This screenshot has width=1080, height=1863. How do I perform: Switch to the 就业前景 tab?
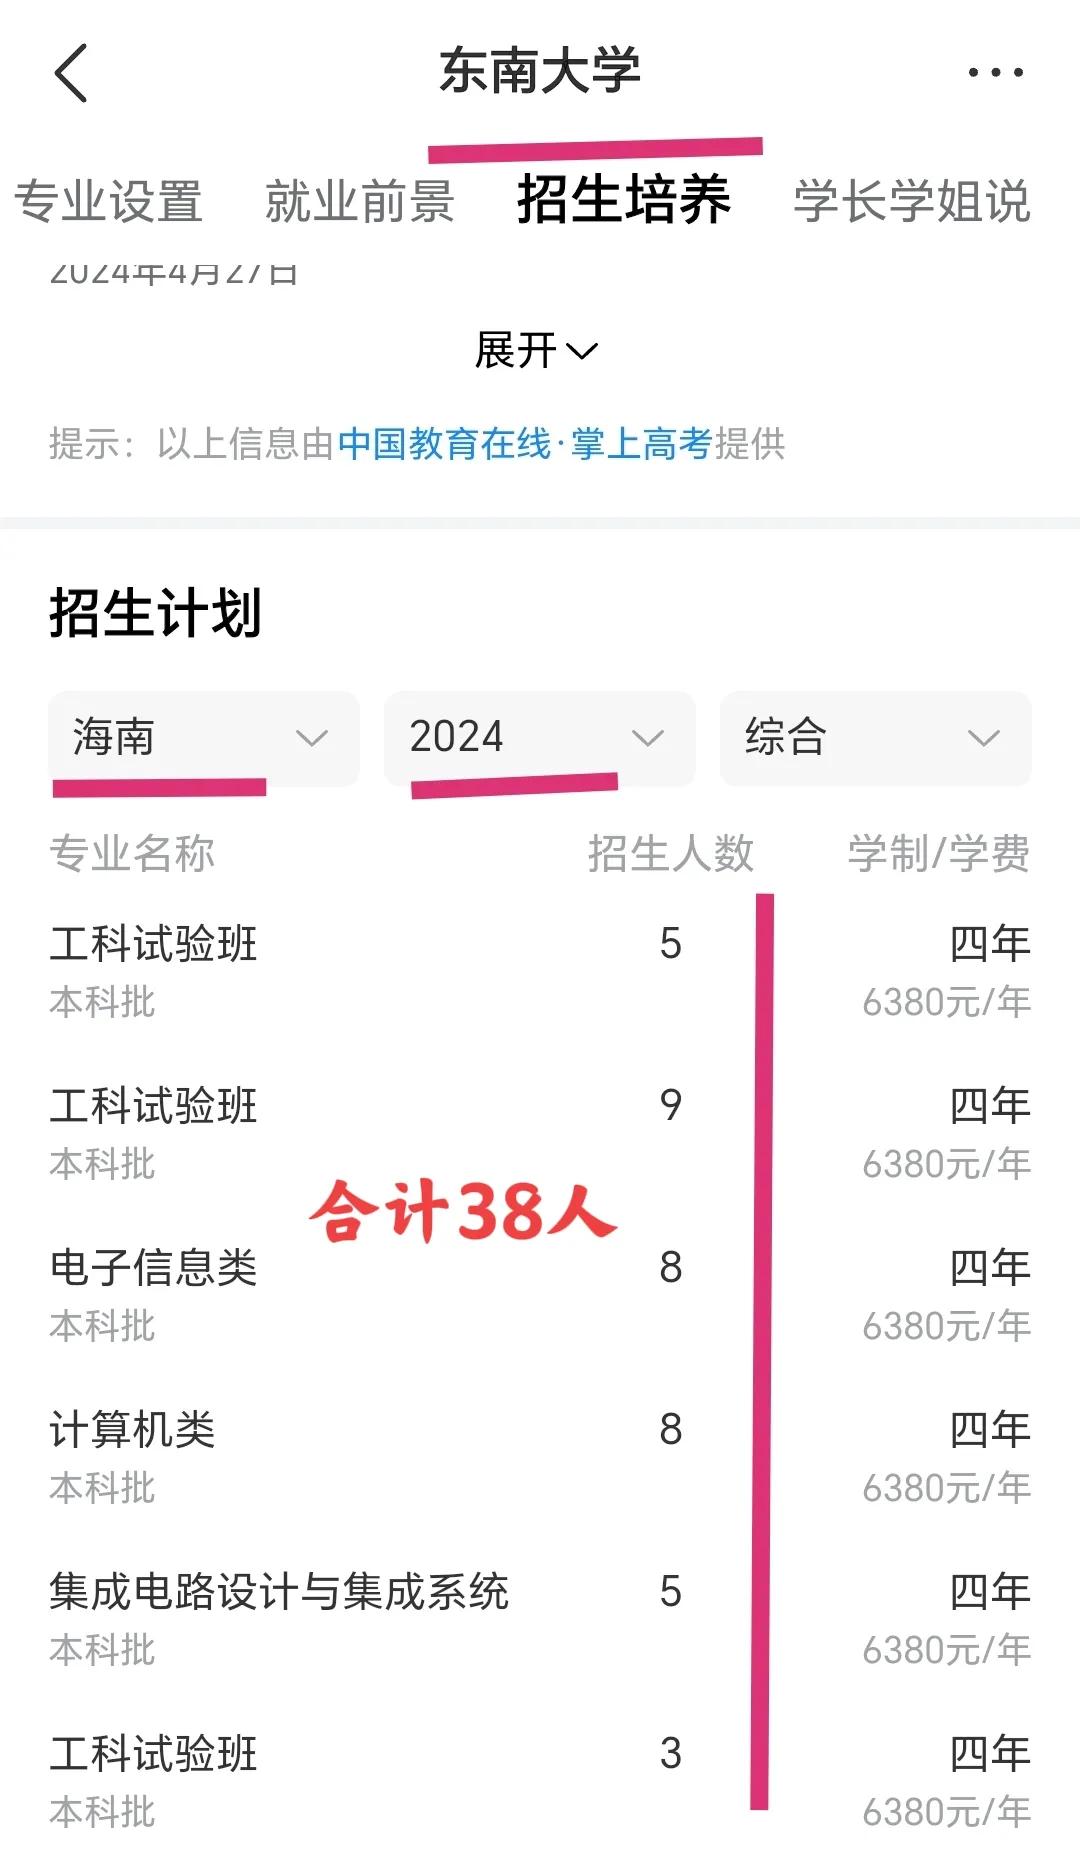360,201
